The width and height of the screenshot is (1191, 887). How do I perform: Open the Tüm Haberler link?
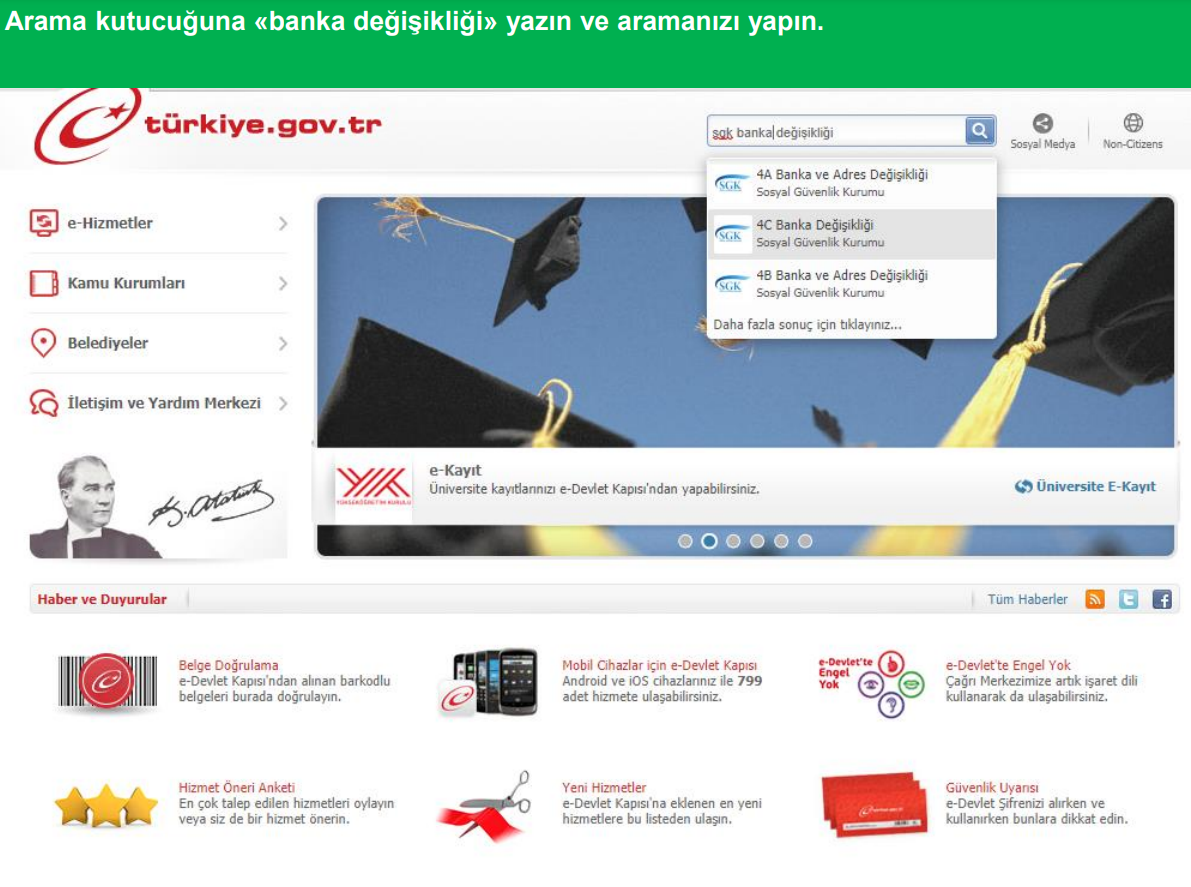(x=1027, y=600)
